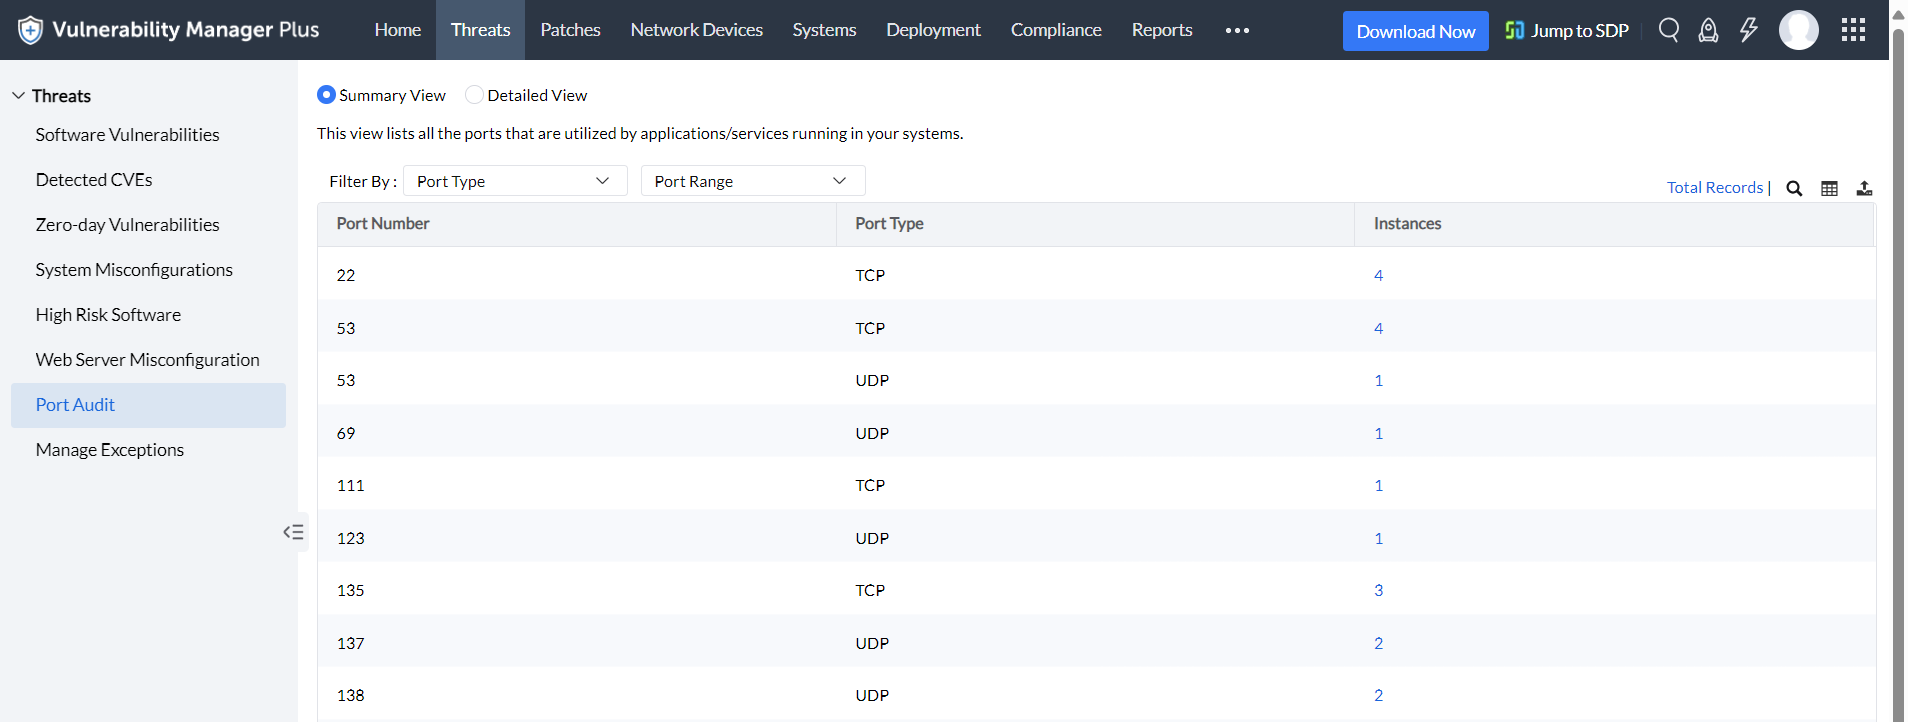Screen dimensions: 1908x722
Task: Open the apps grid launcher
Action: (x=1853, y=30)
